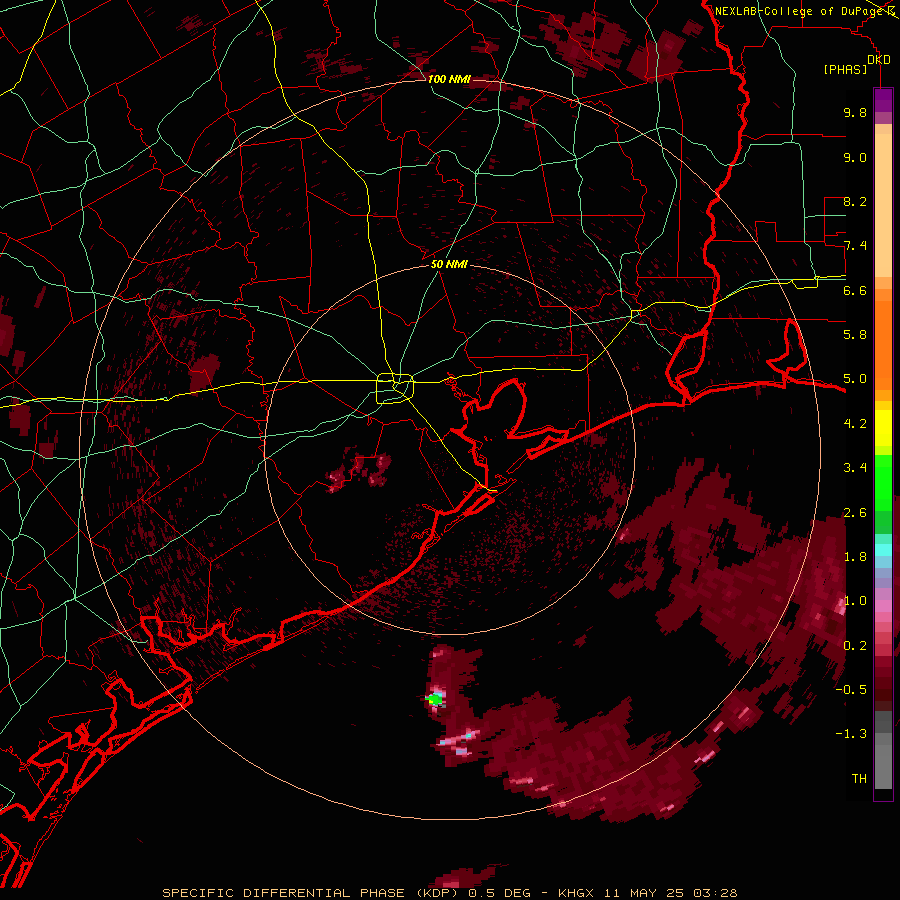Click the green high-KDP core in the offshore storm
Image resolution: width=900 pixels, height=900 pixels.
435,699
